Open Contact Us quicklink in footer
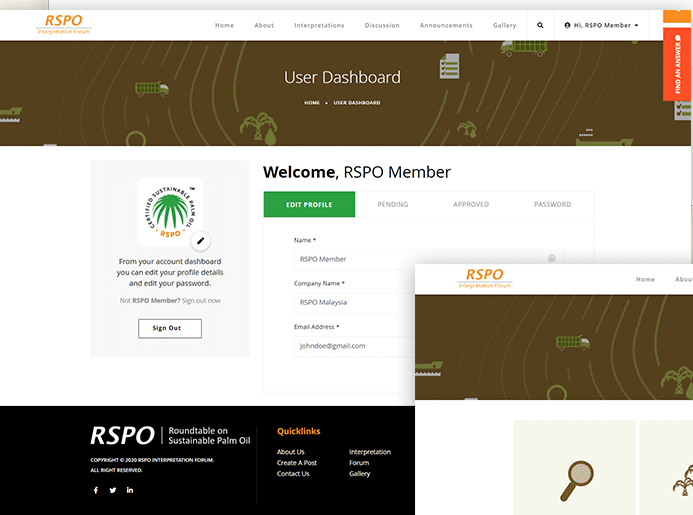Viewport: 693px width, 515px height. tap(293, 473)
